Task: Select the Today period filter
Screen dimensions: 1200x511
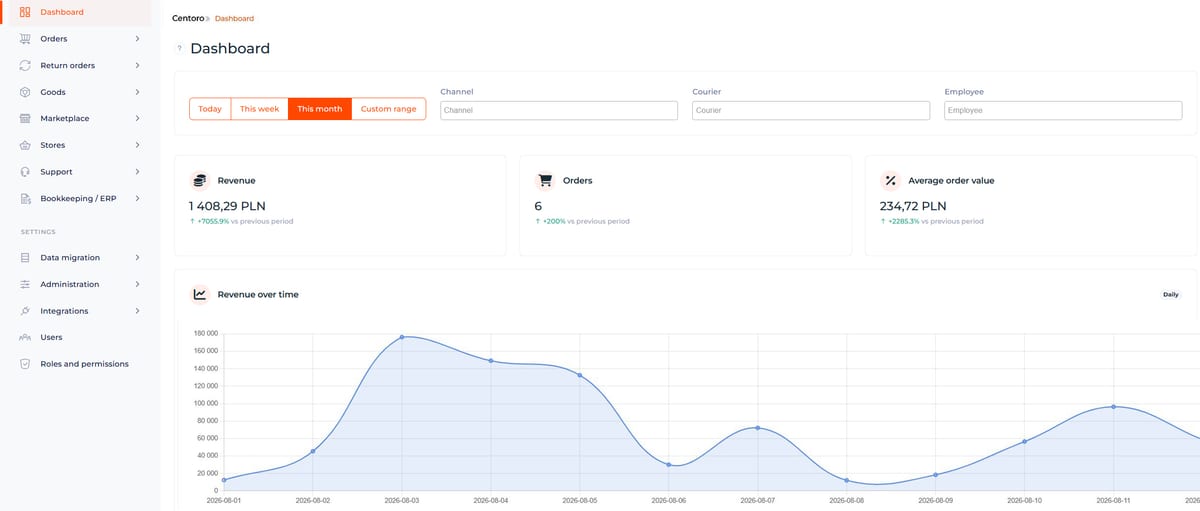Action: (x=210, y=109)
